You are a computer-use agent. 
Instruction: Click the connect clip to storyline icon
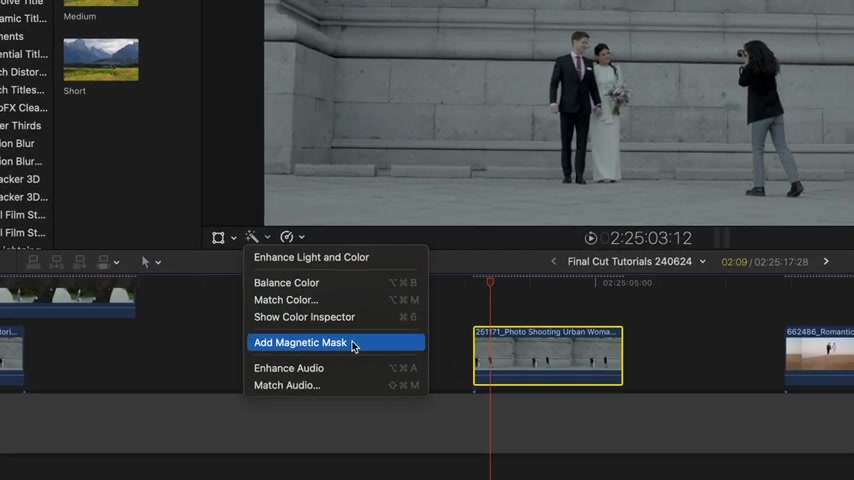[33, 262]
